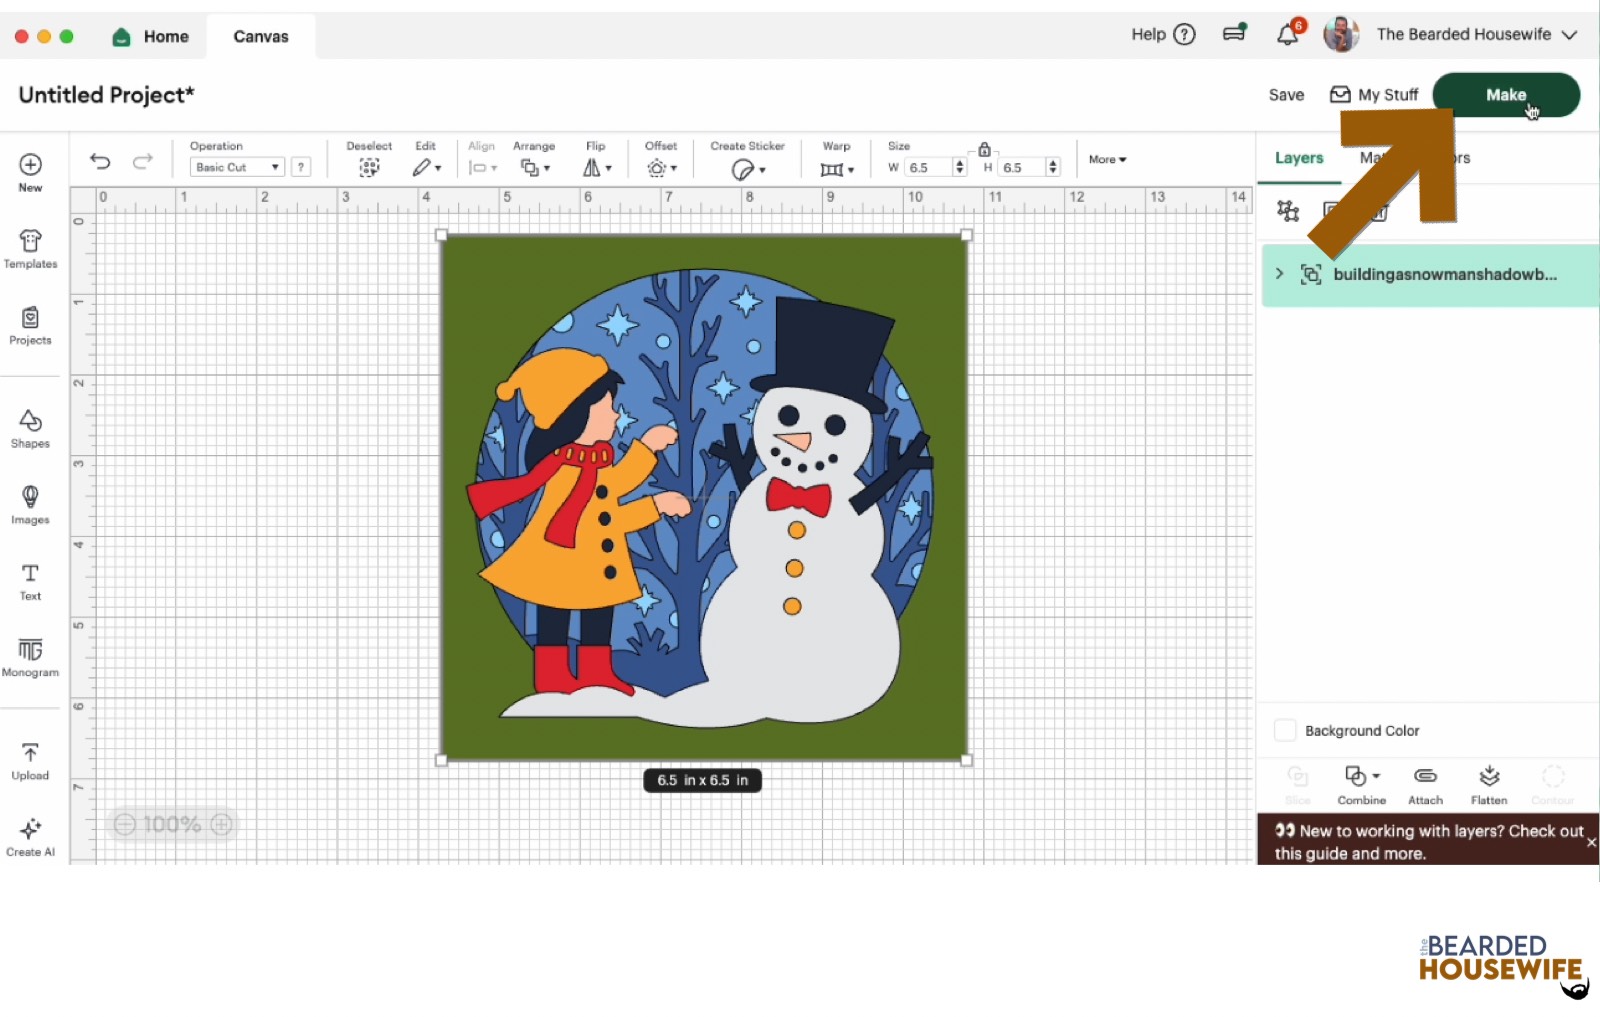The width and height of the screenshot is (1600, 1017).
Task: Open the Images library
Action: point(30,504)
